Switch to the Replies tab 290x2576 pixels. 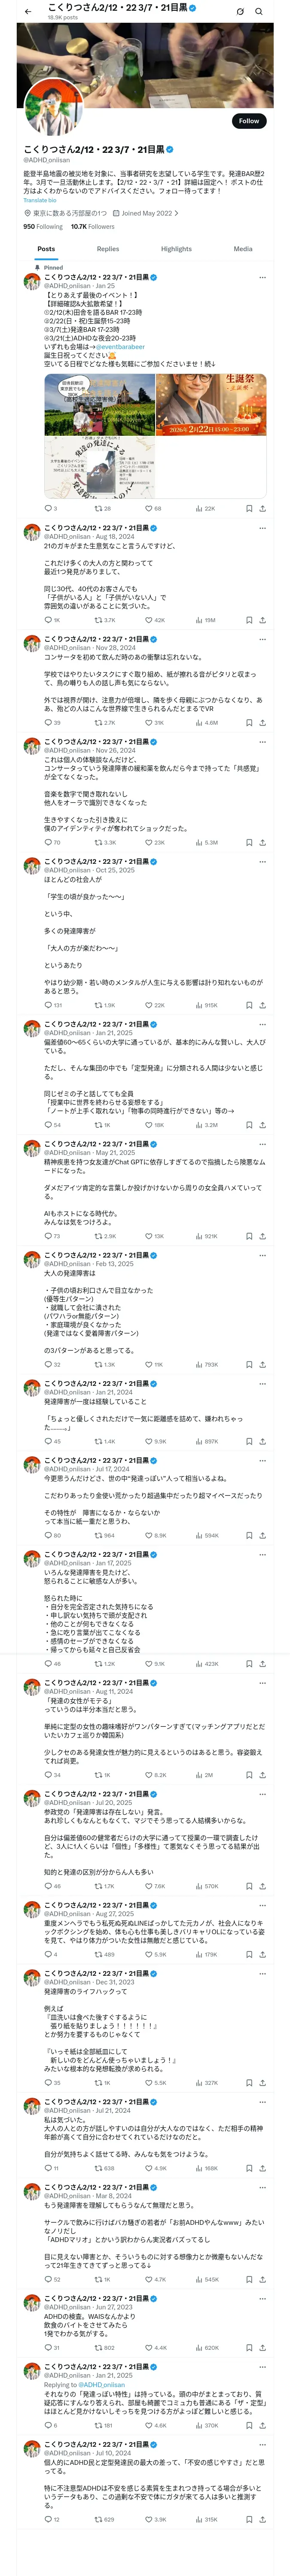[108, 249]
